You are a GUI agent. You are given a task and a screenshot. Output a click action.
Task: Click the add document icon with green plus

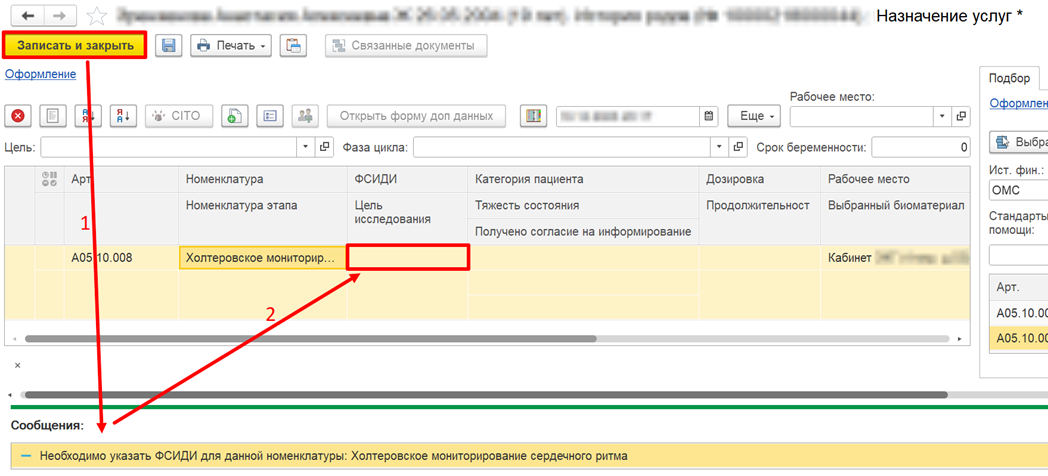(233, 116)
